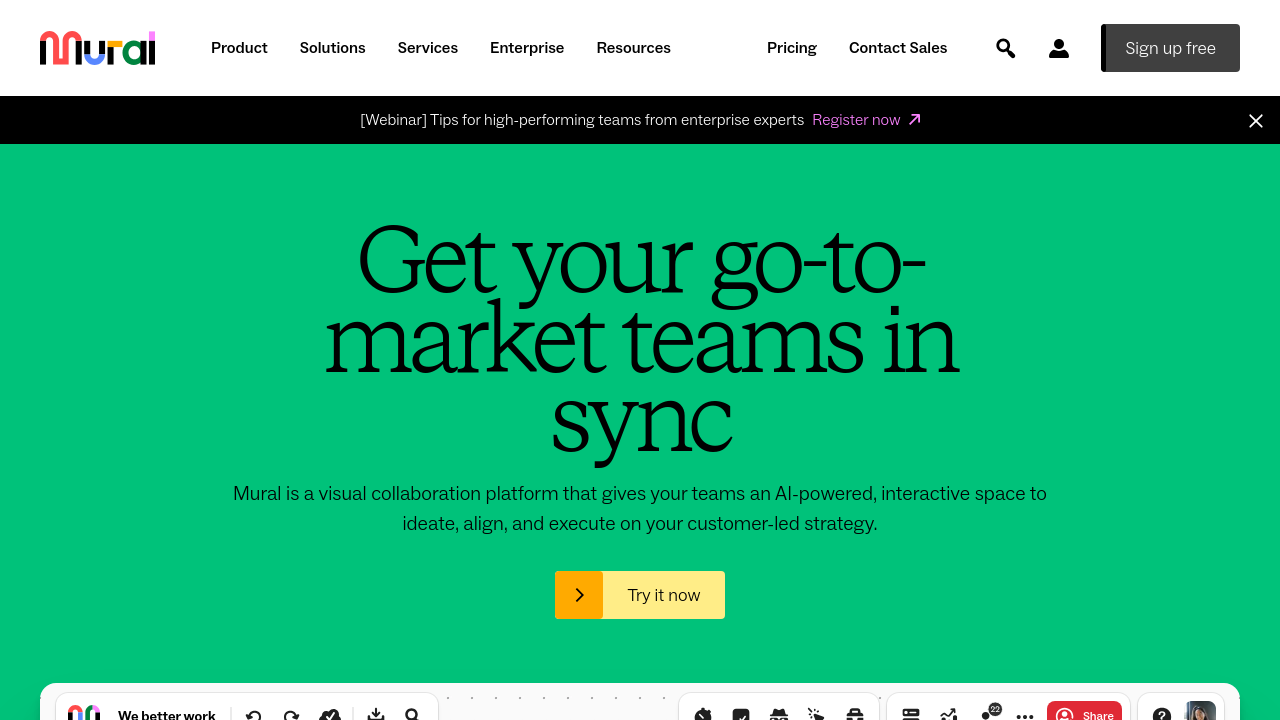
Task: Click the Mural logo in header
Action: tap(97, 48)
